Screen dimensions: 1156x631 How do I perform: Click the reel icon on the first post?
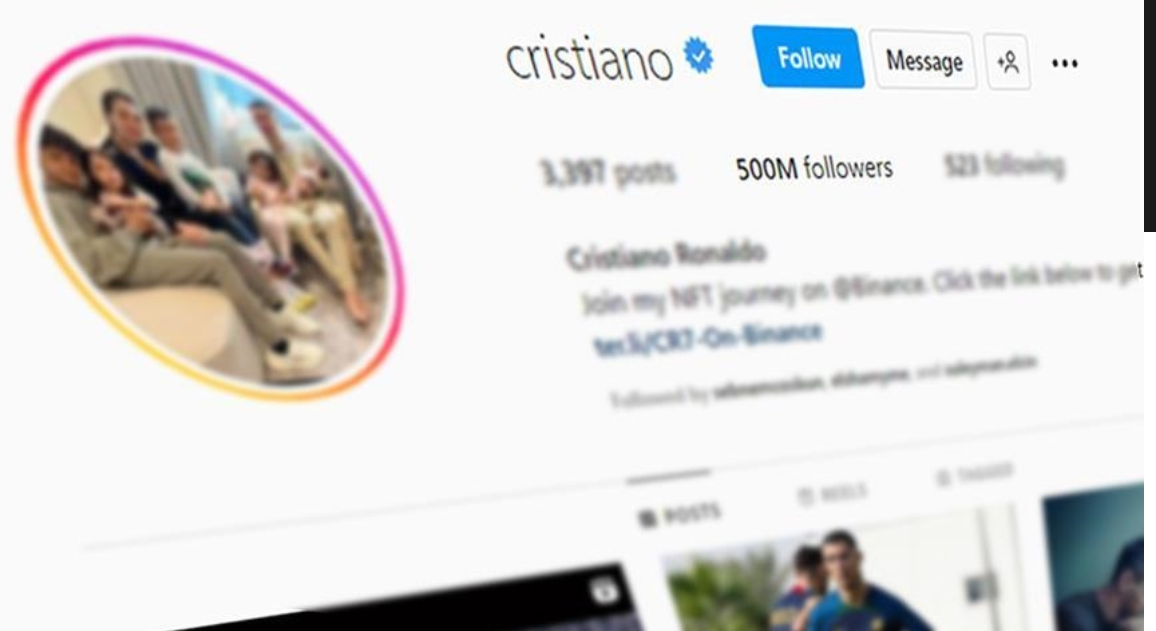pos(604,591)
